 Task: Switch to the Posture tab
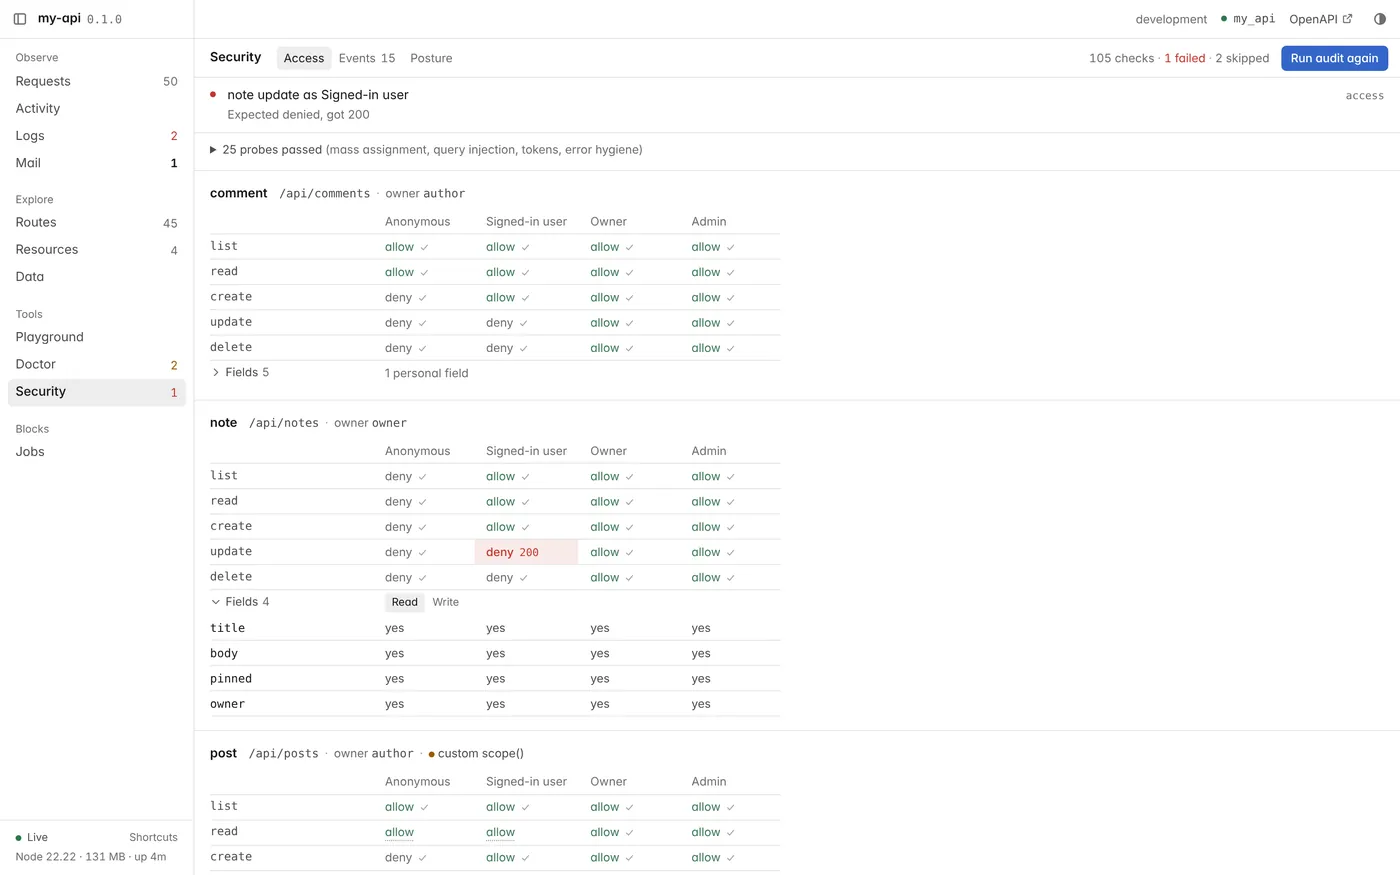click(x=431, y=58)
